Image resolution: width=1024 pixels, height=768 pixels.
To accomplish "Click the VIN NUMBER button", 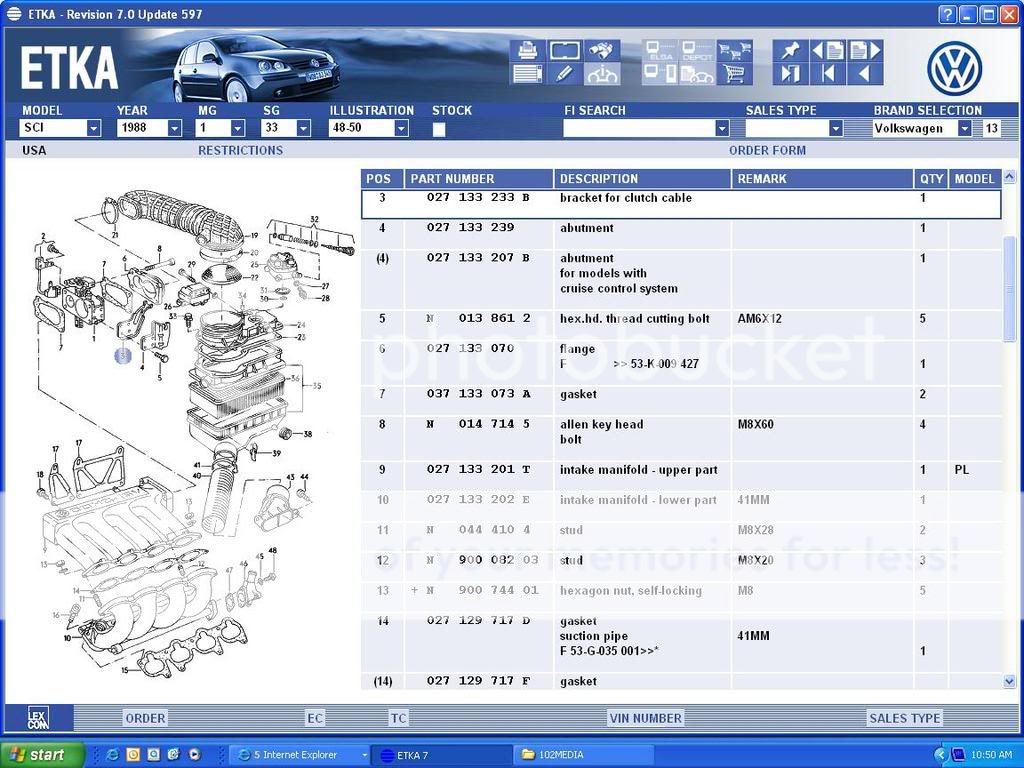I will point(644,718).
